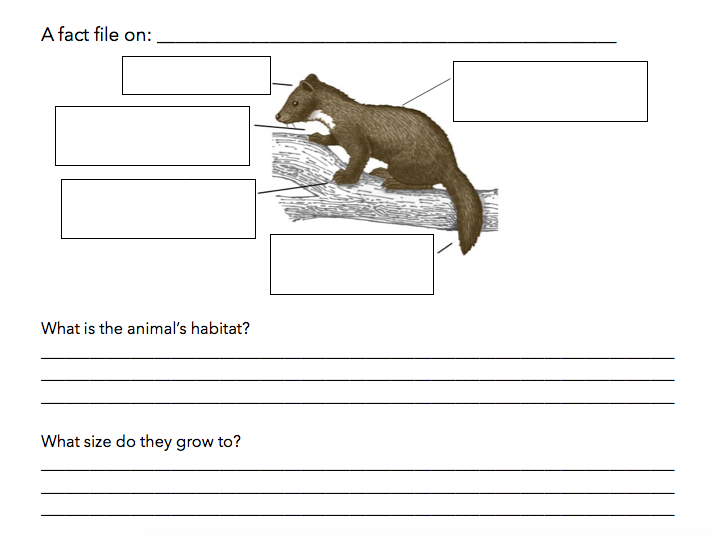The image size is (714, 536).
Task: Click the blank line after "A fact file on:"
Action: [387, 41]
